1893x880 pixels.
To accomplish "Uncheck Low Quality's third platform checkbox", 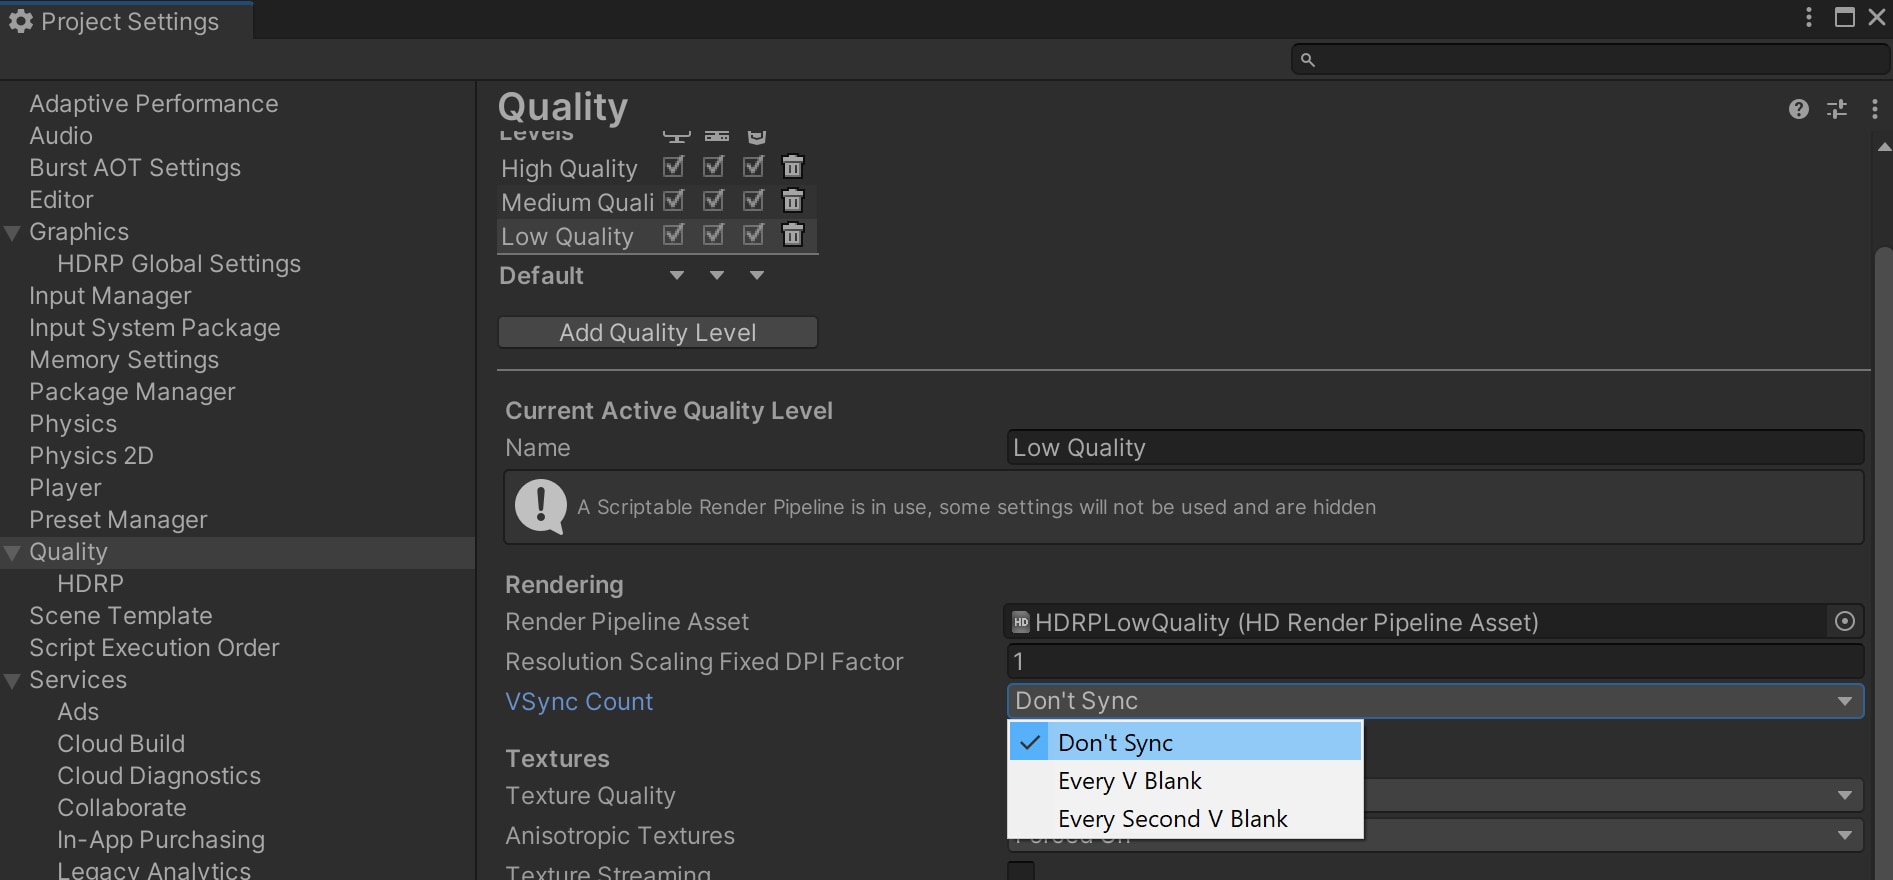I will pyautogui.click(x=753, y=235).
